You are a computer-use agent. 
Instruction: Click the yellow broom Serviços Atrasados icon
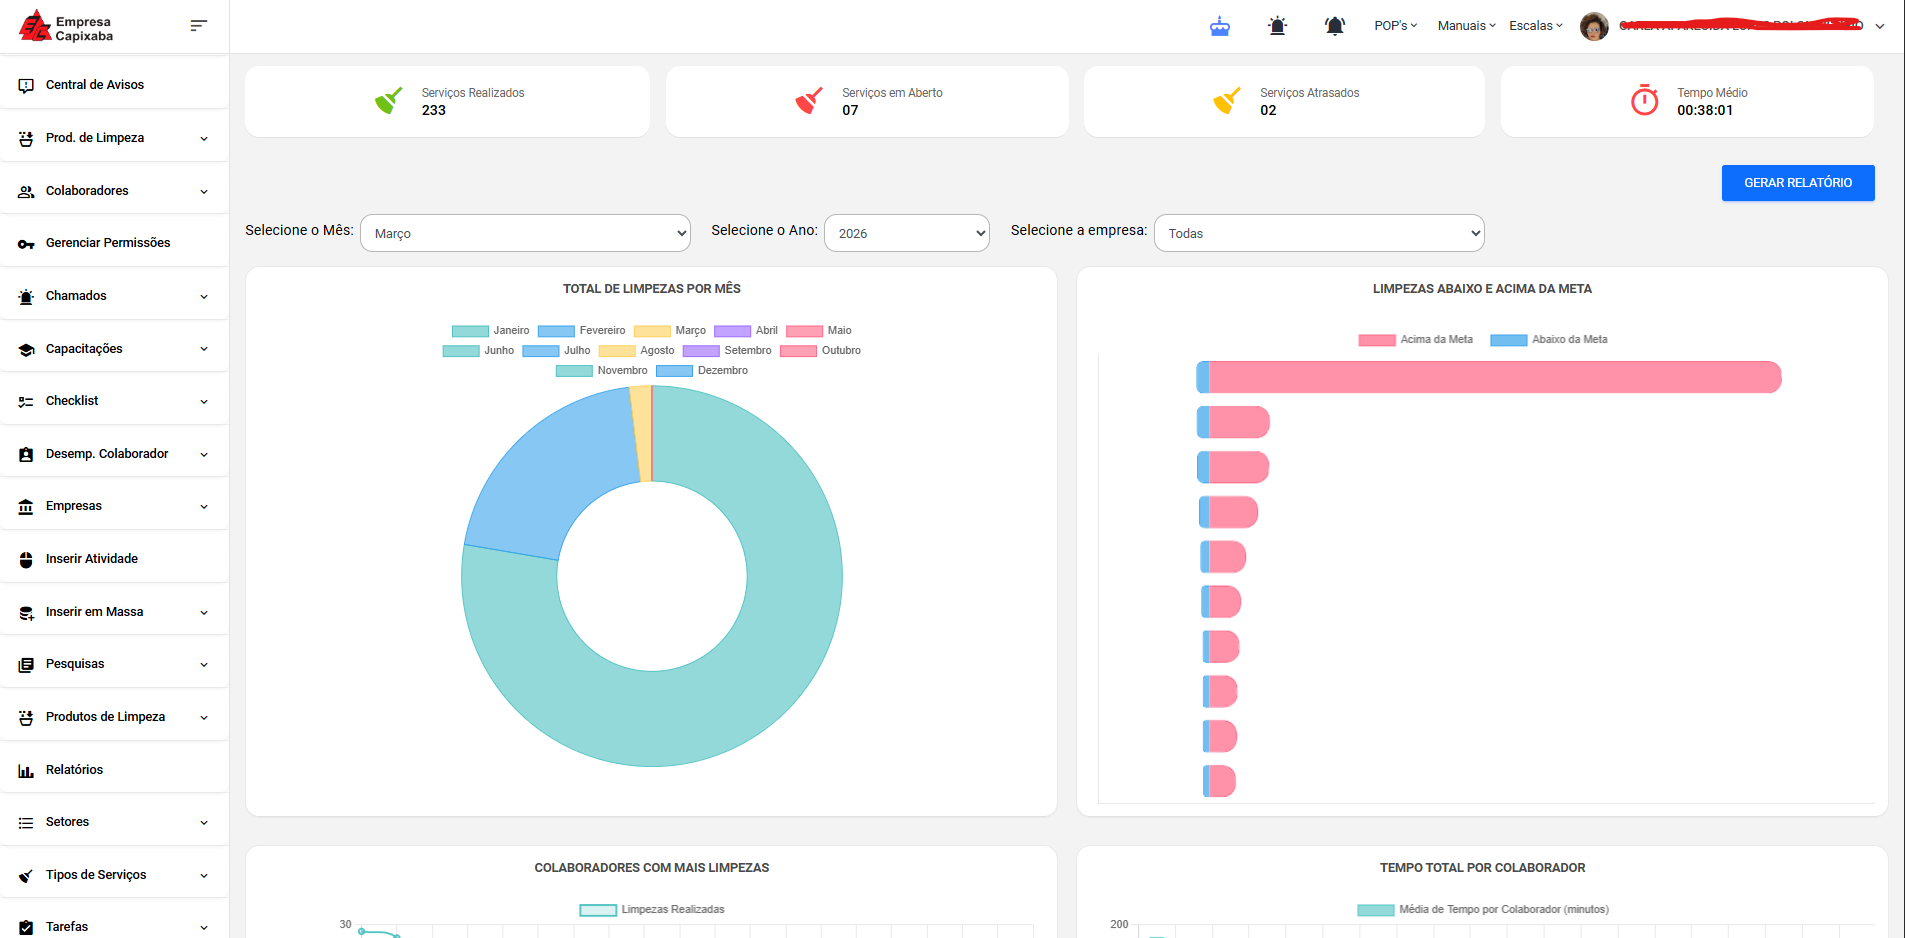click(x=1226, y=100)
